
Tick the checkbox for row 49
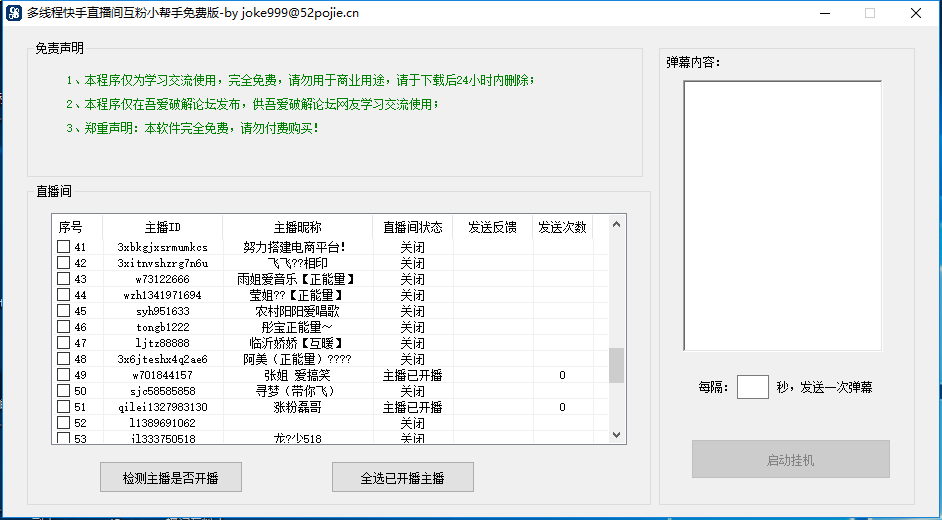coord(64,375)
